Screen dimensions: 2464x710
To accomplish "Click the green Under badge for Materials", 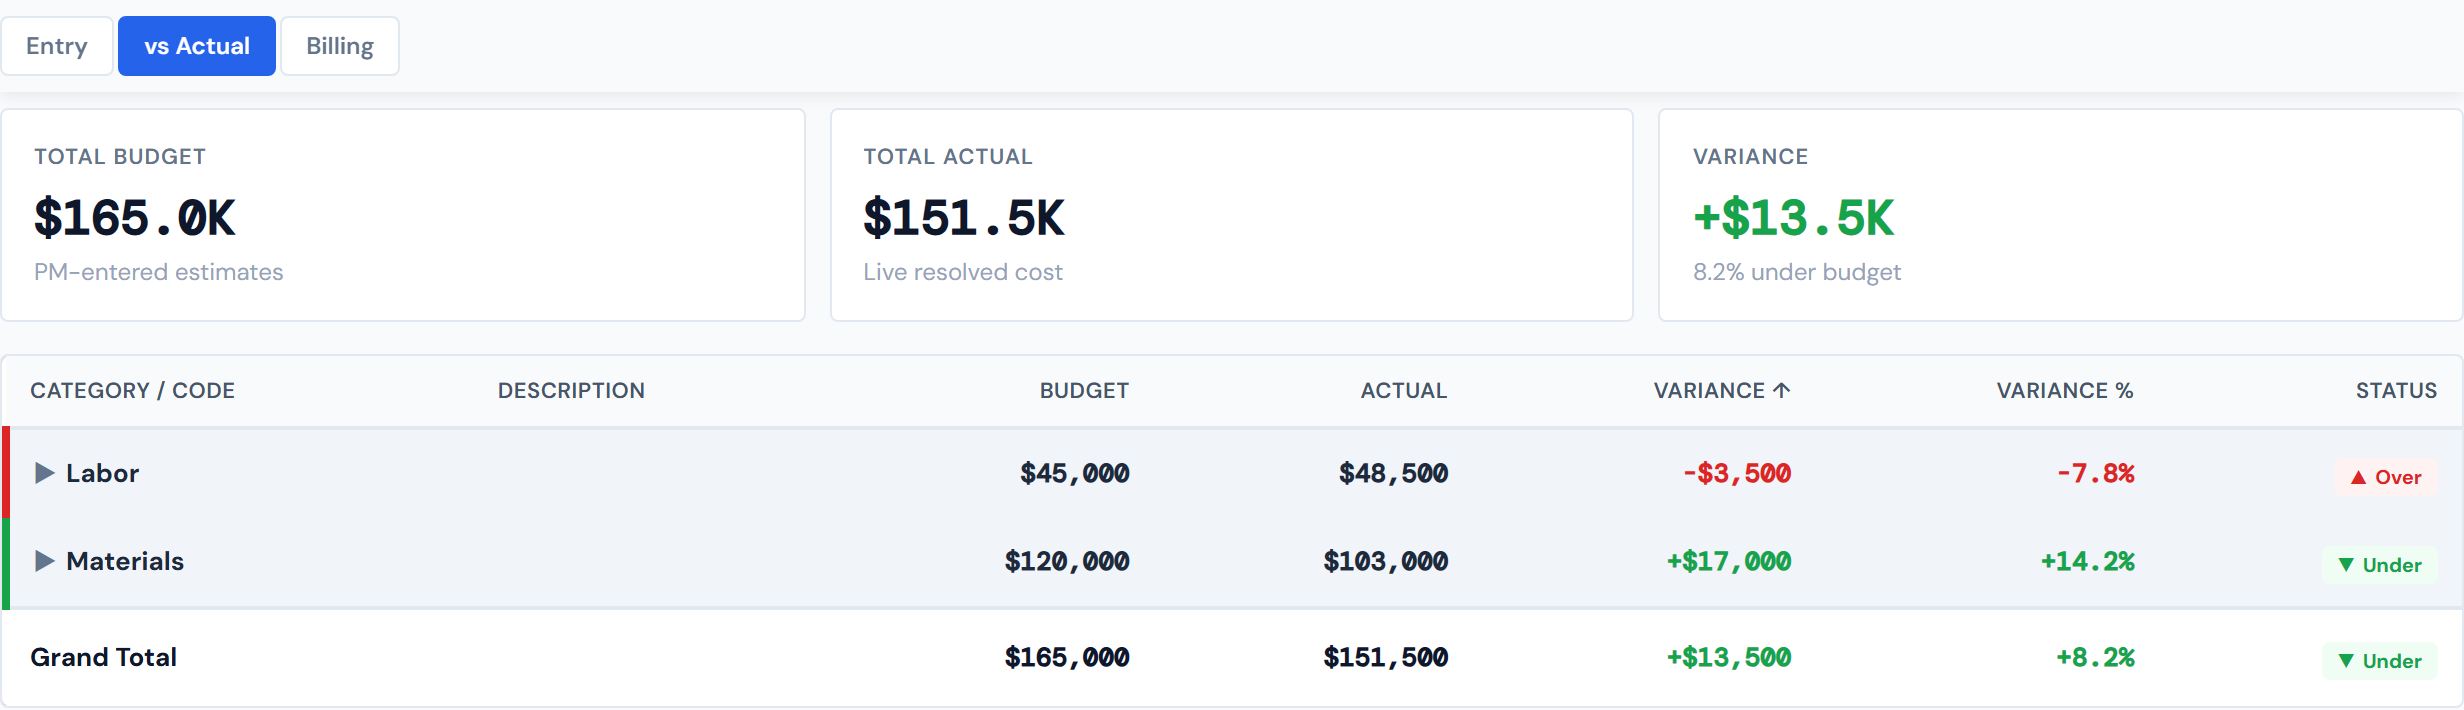I will [2379, 565].
